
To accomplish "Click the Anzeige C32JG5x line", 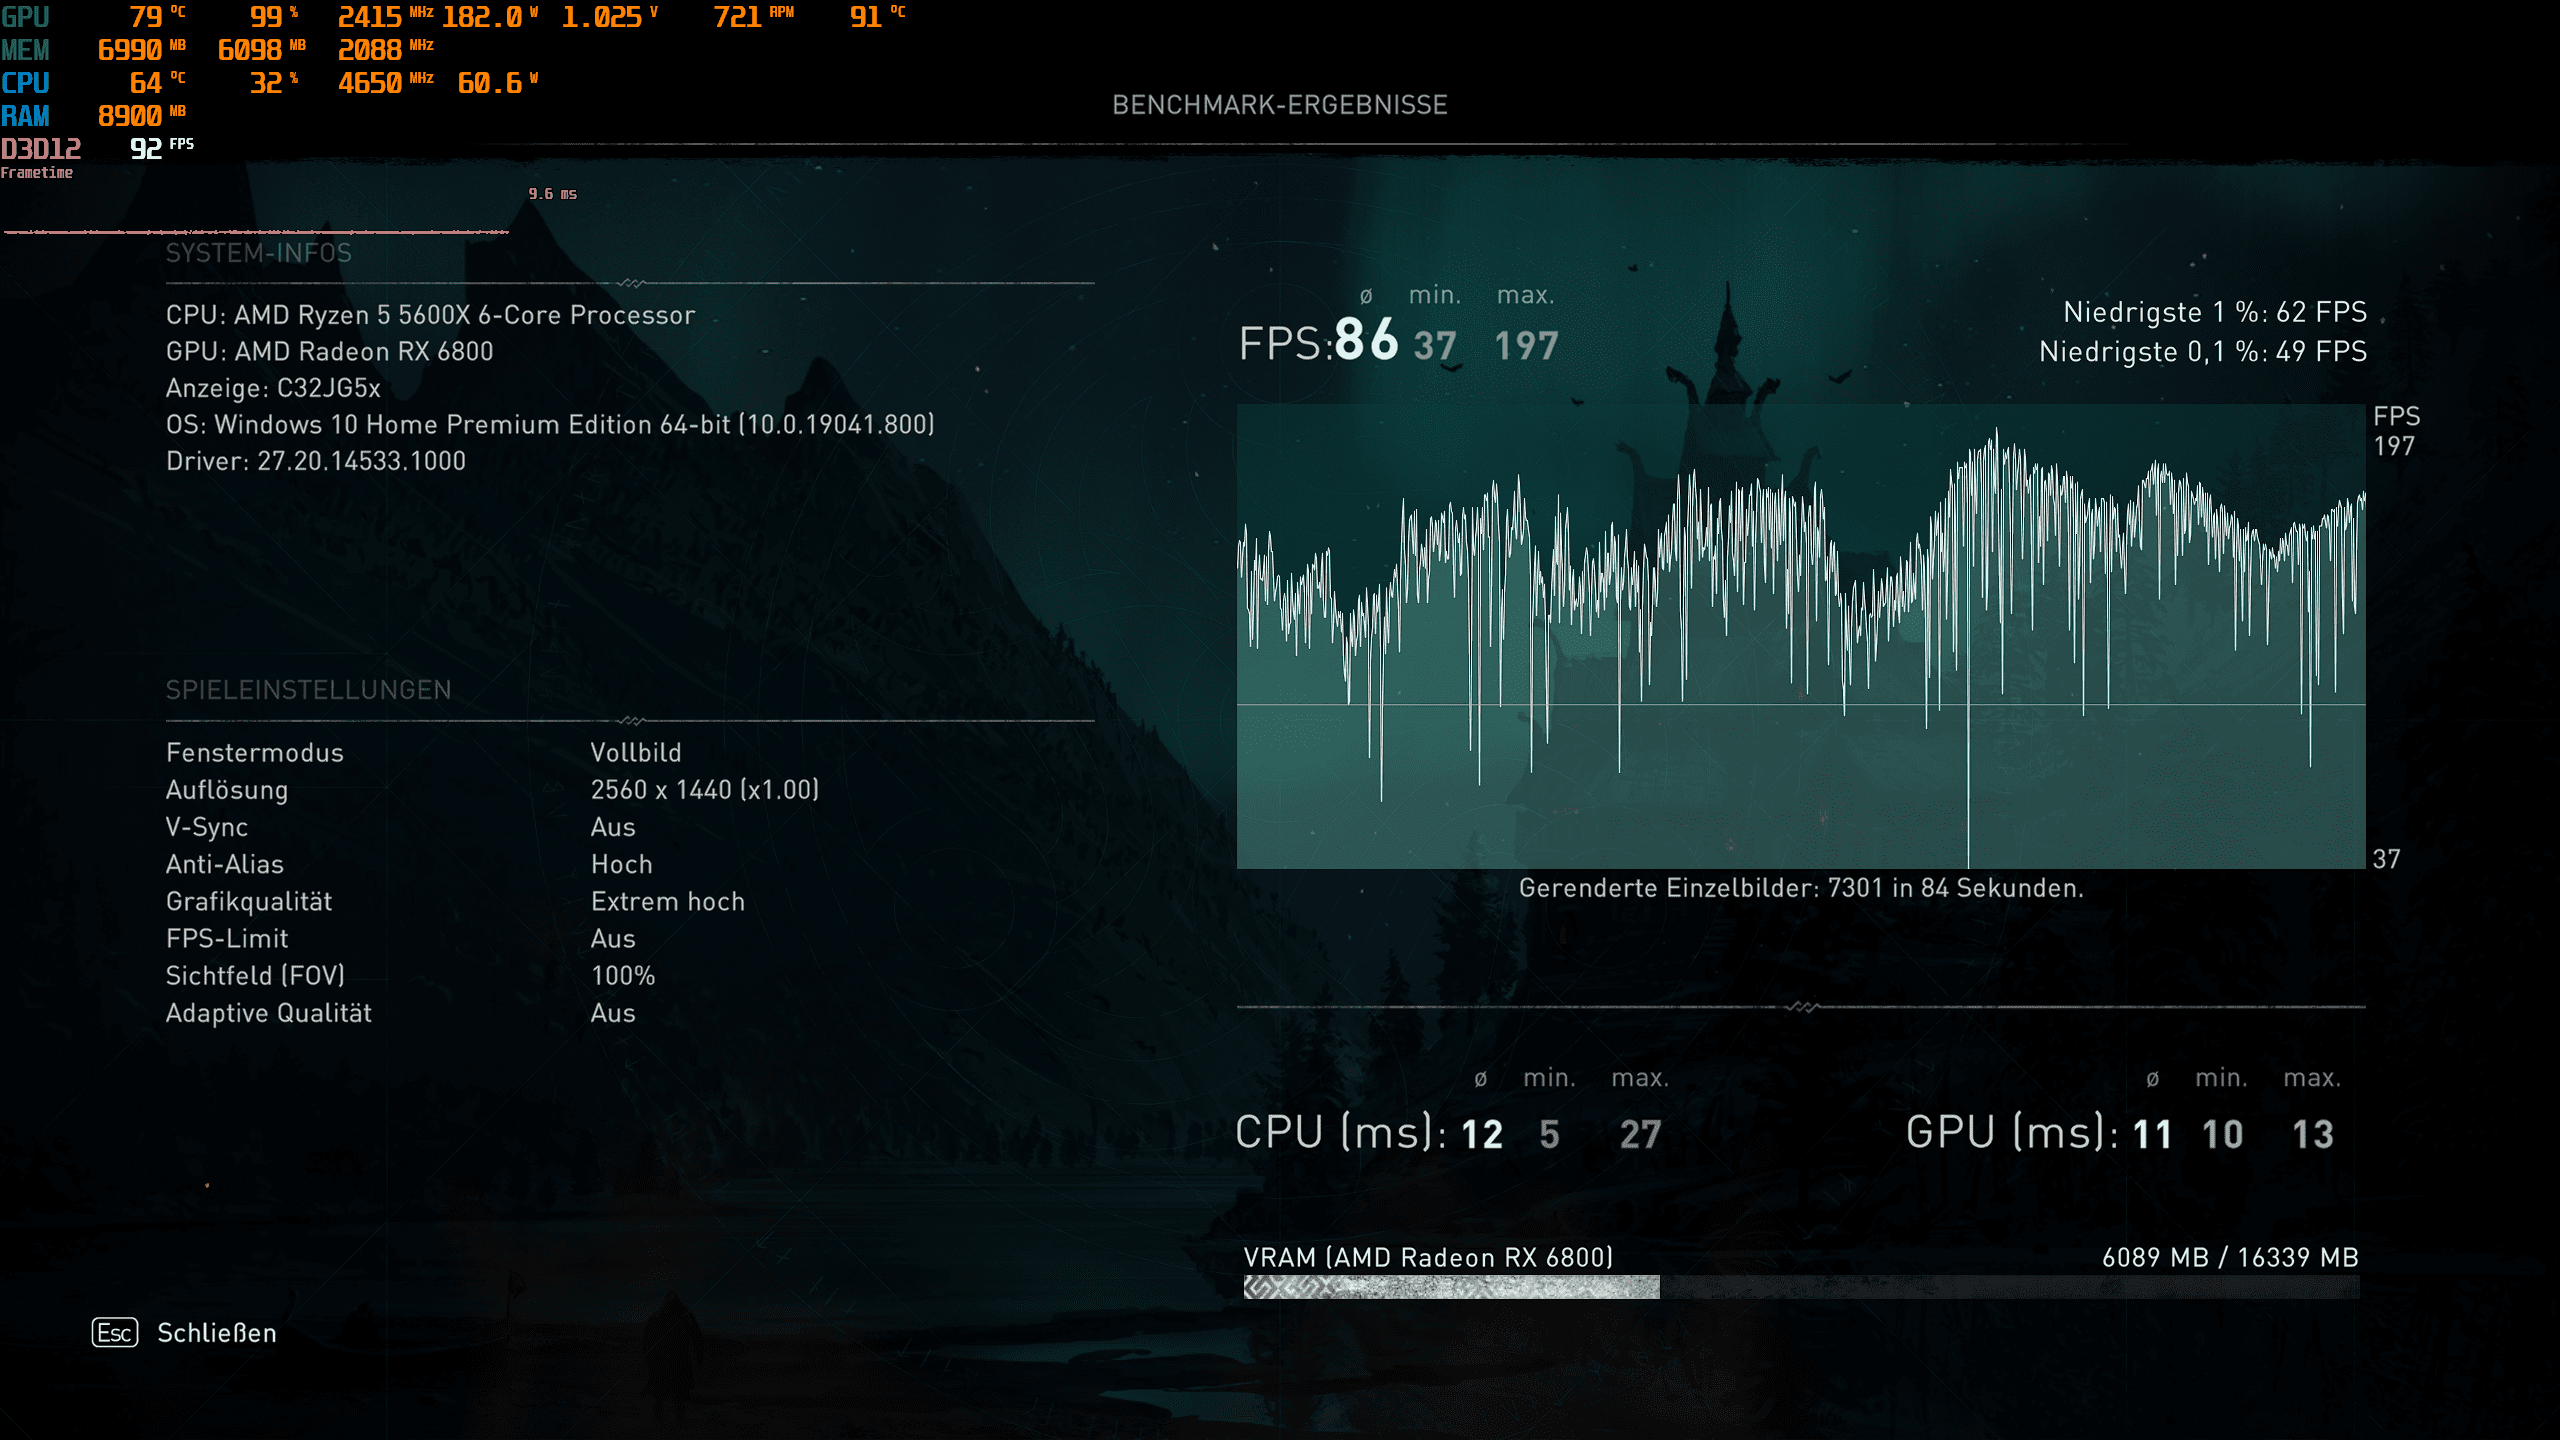I will pos(273,388).
